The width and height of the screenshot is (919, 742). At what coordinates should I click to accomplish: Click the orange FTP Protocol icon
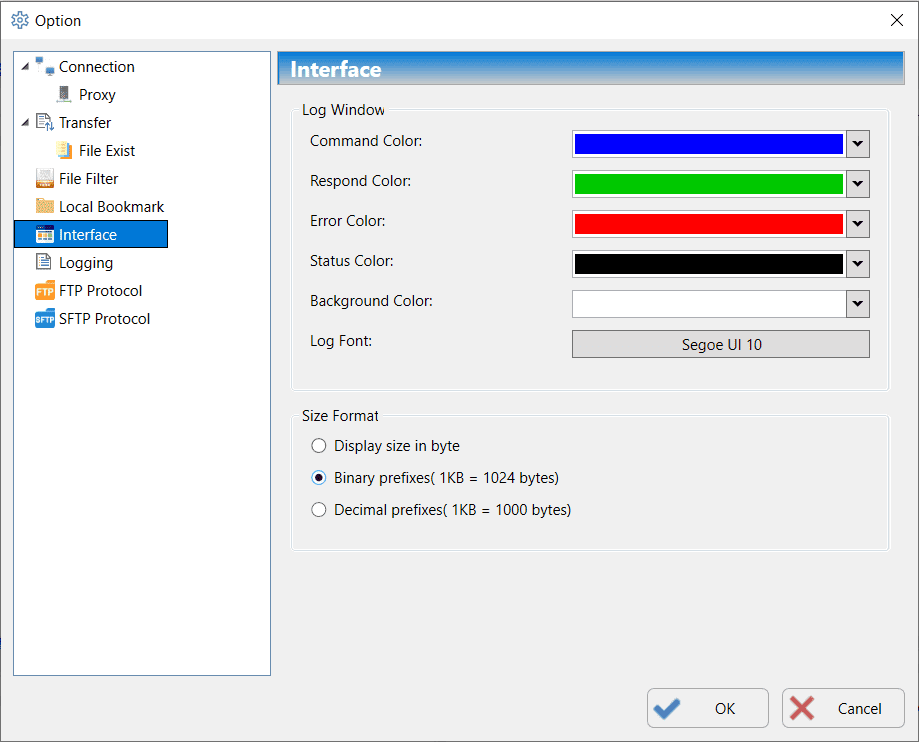(44, 291)
